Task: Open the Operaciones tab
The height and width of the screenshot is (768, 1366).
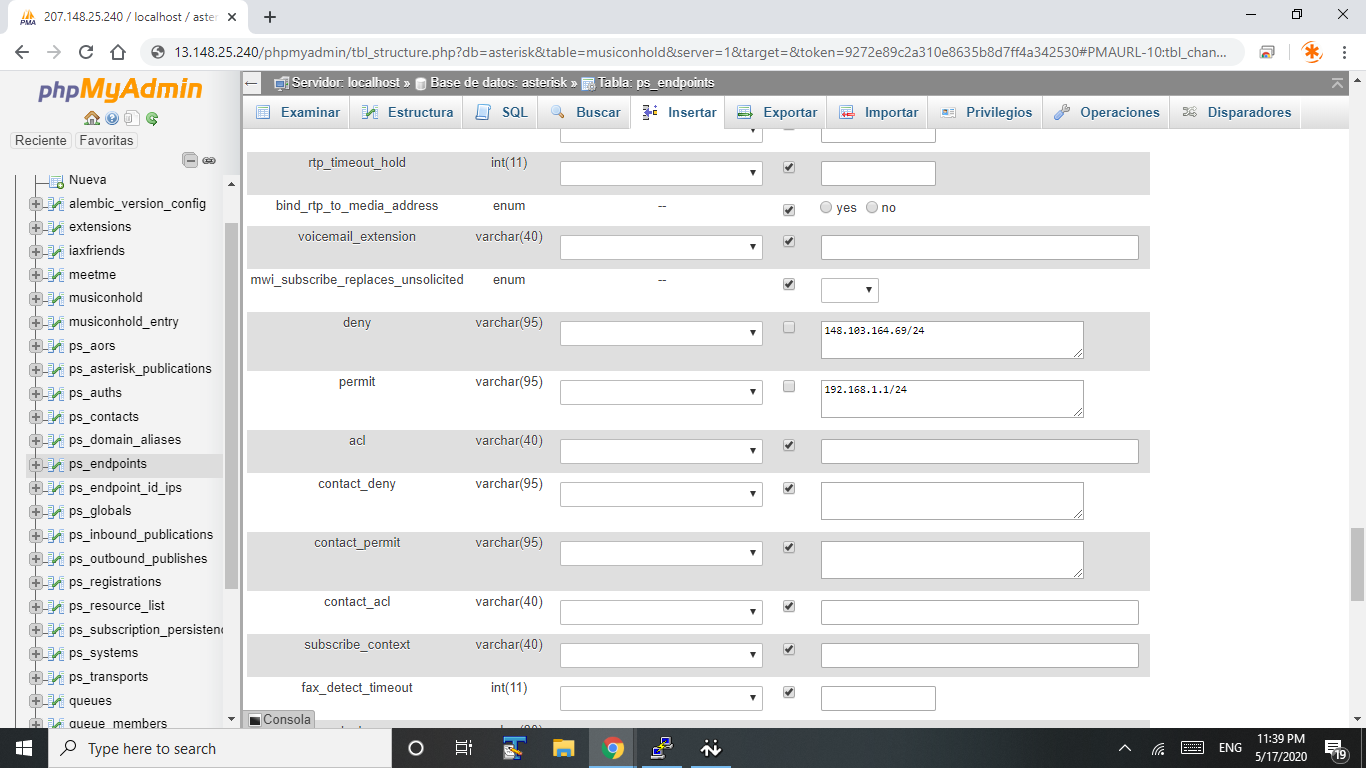Action: point(1108,112)
